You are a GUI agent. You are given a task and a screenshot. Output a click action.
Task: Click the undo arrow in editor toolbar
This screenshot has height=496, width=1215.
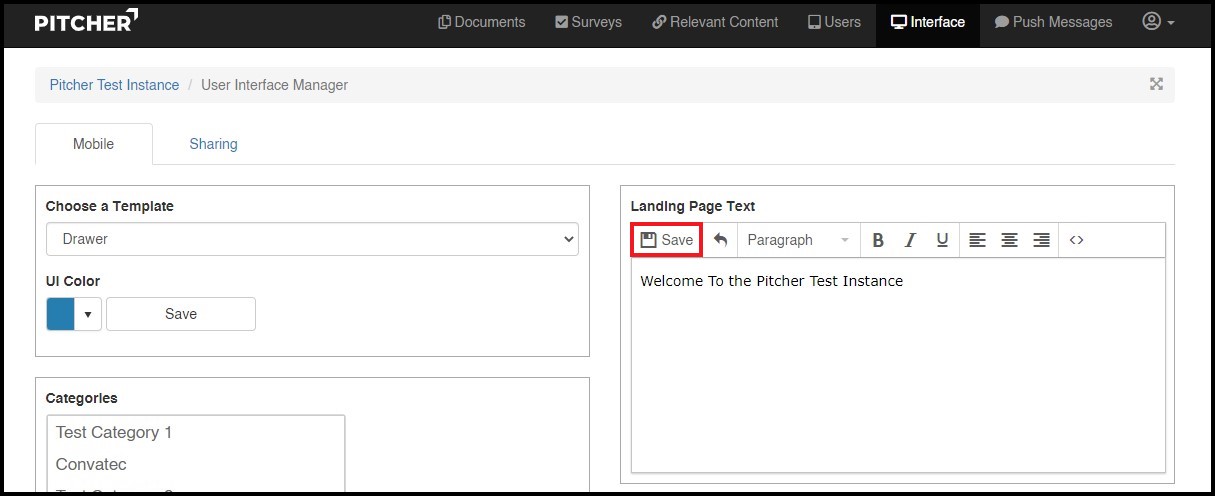point(720,240)
